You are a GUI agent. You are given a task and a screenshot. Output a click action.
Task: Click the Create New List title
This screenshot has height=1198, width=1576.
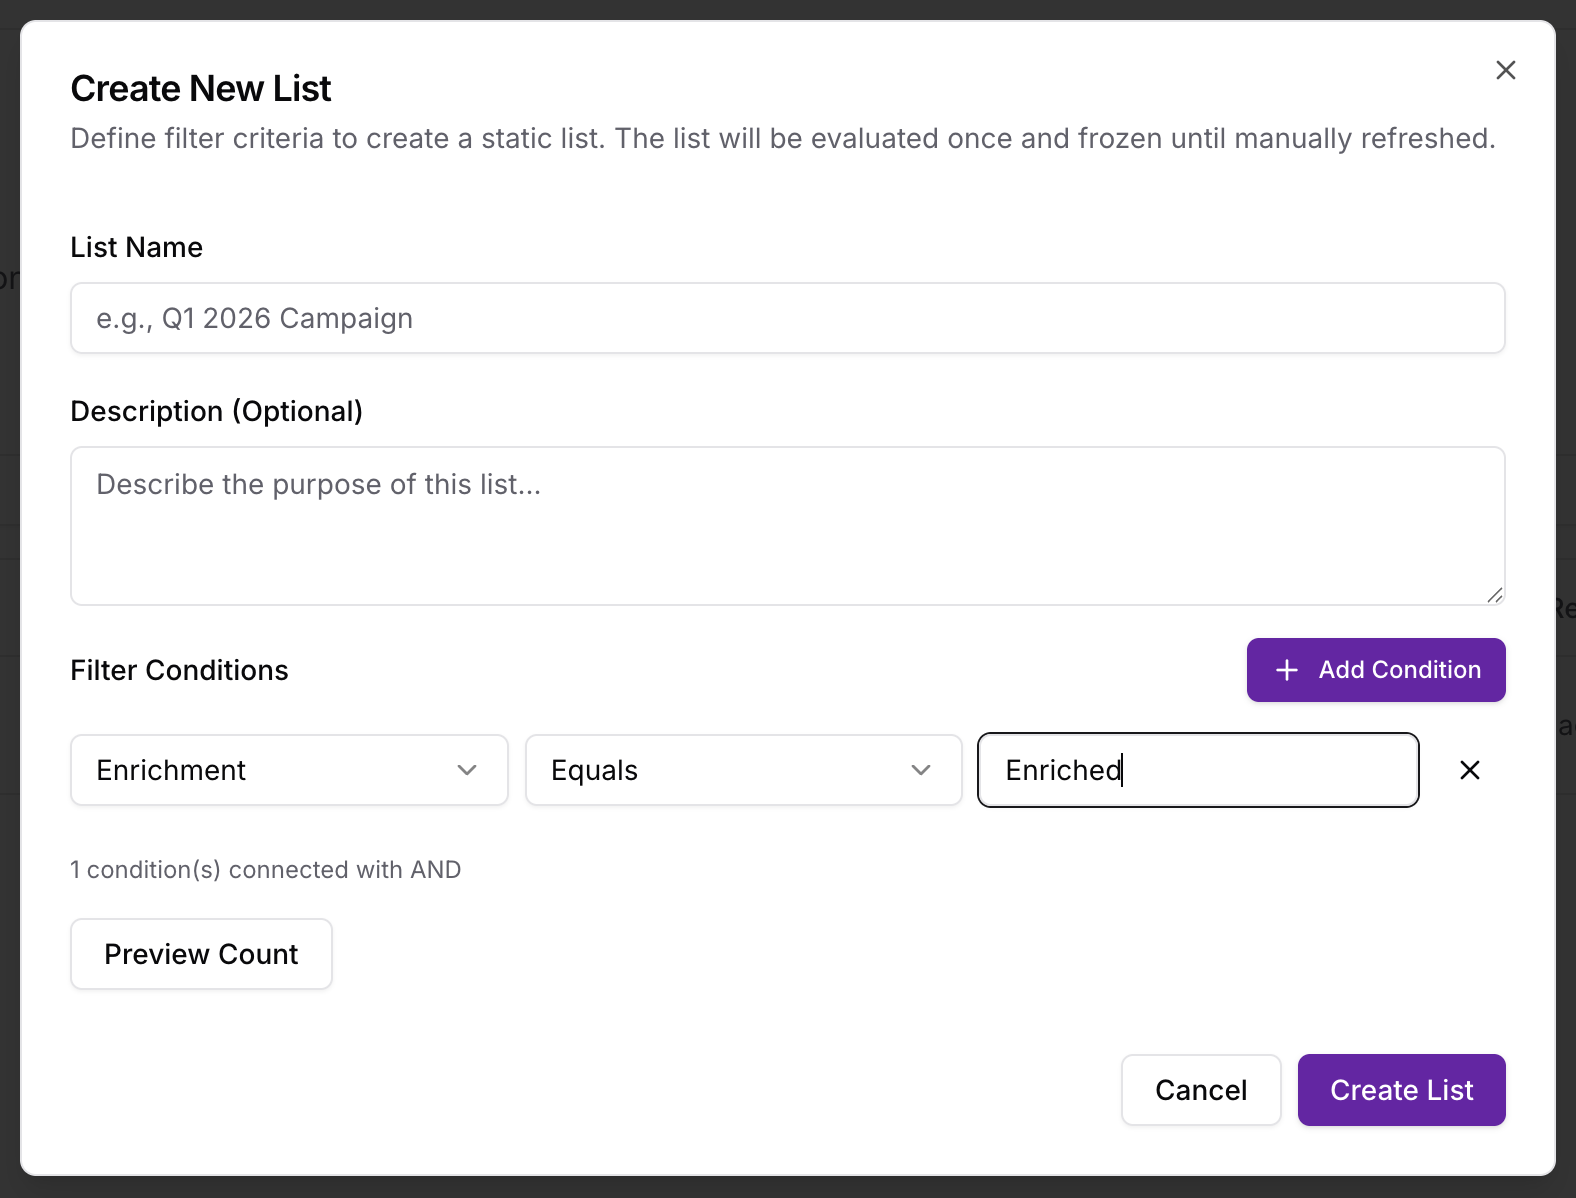pyautogui.click(x=200, y=88)
